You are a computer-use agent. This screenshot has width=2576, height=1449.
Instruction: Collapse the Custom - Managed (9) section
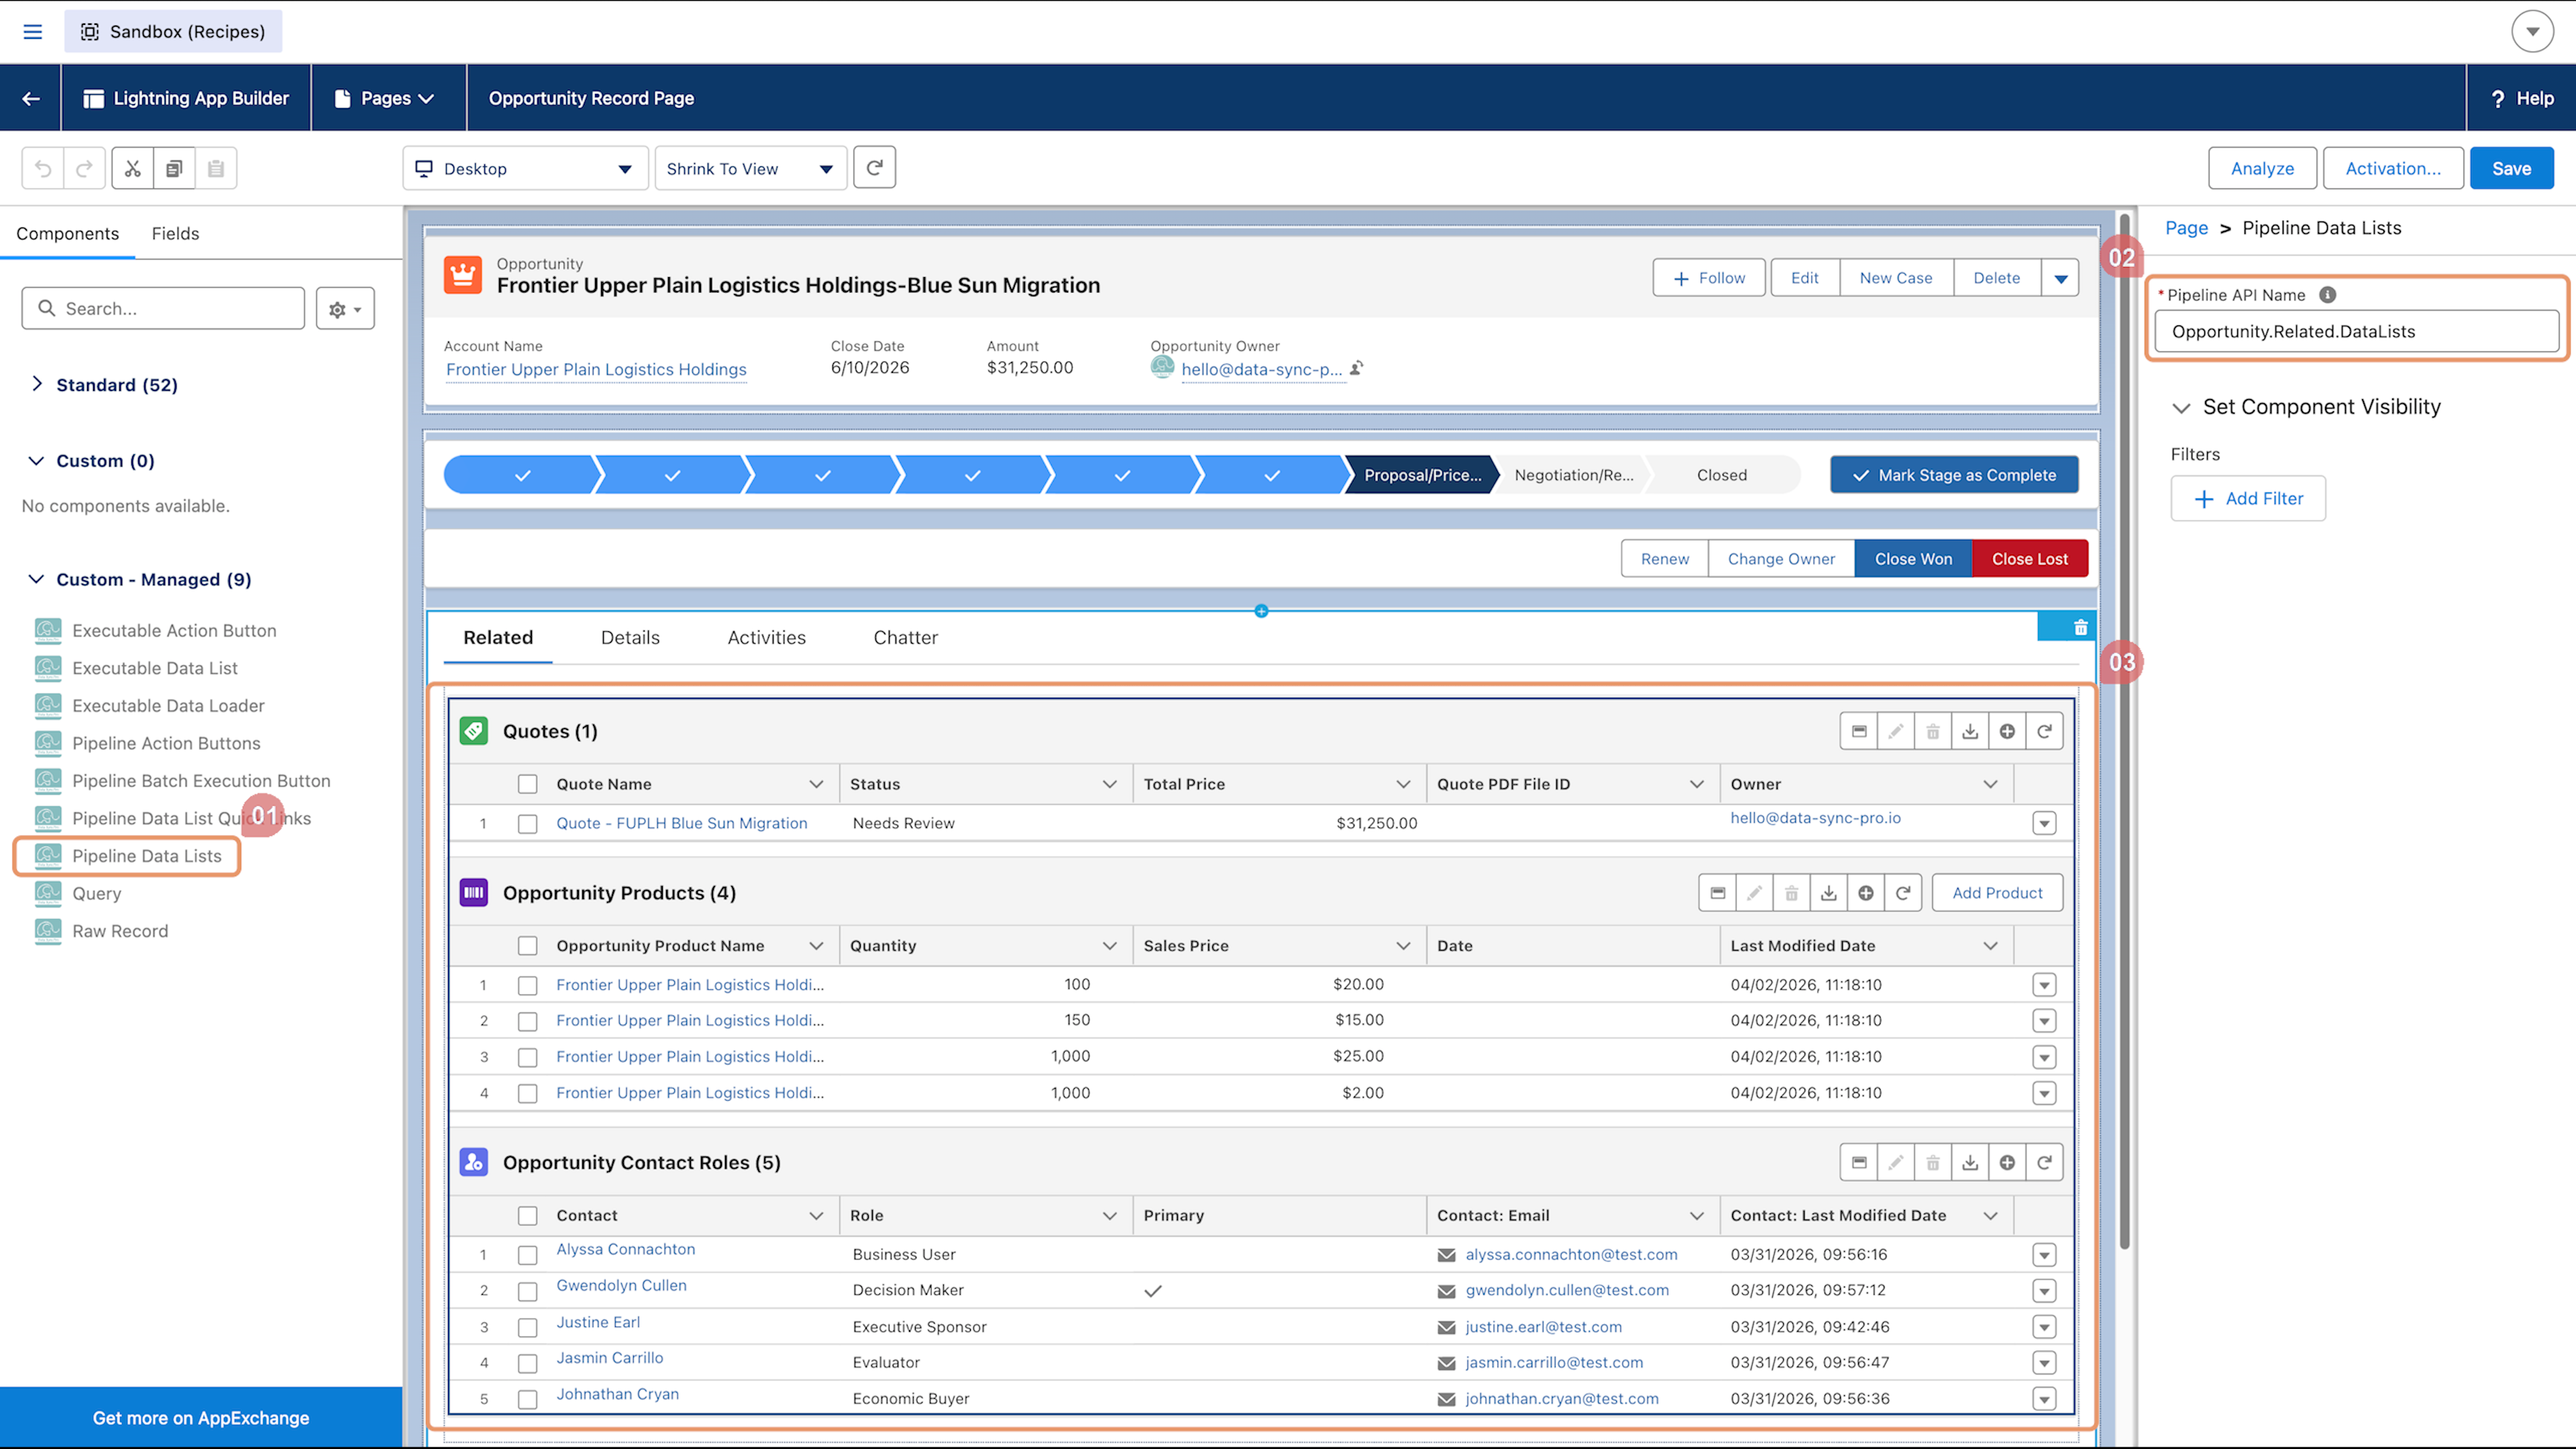[36, 579]
